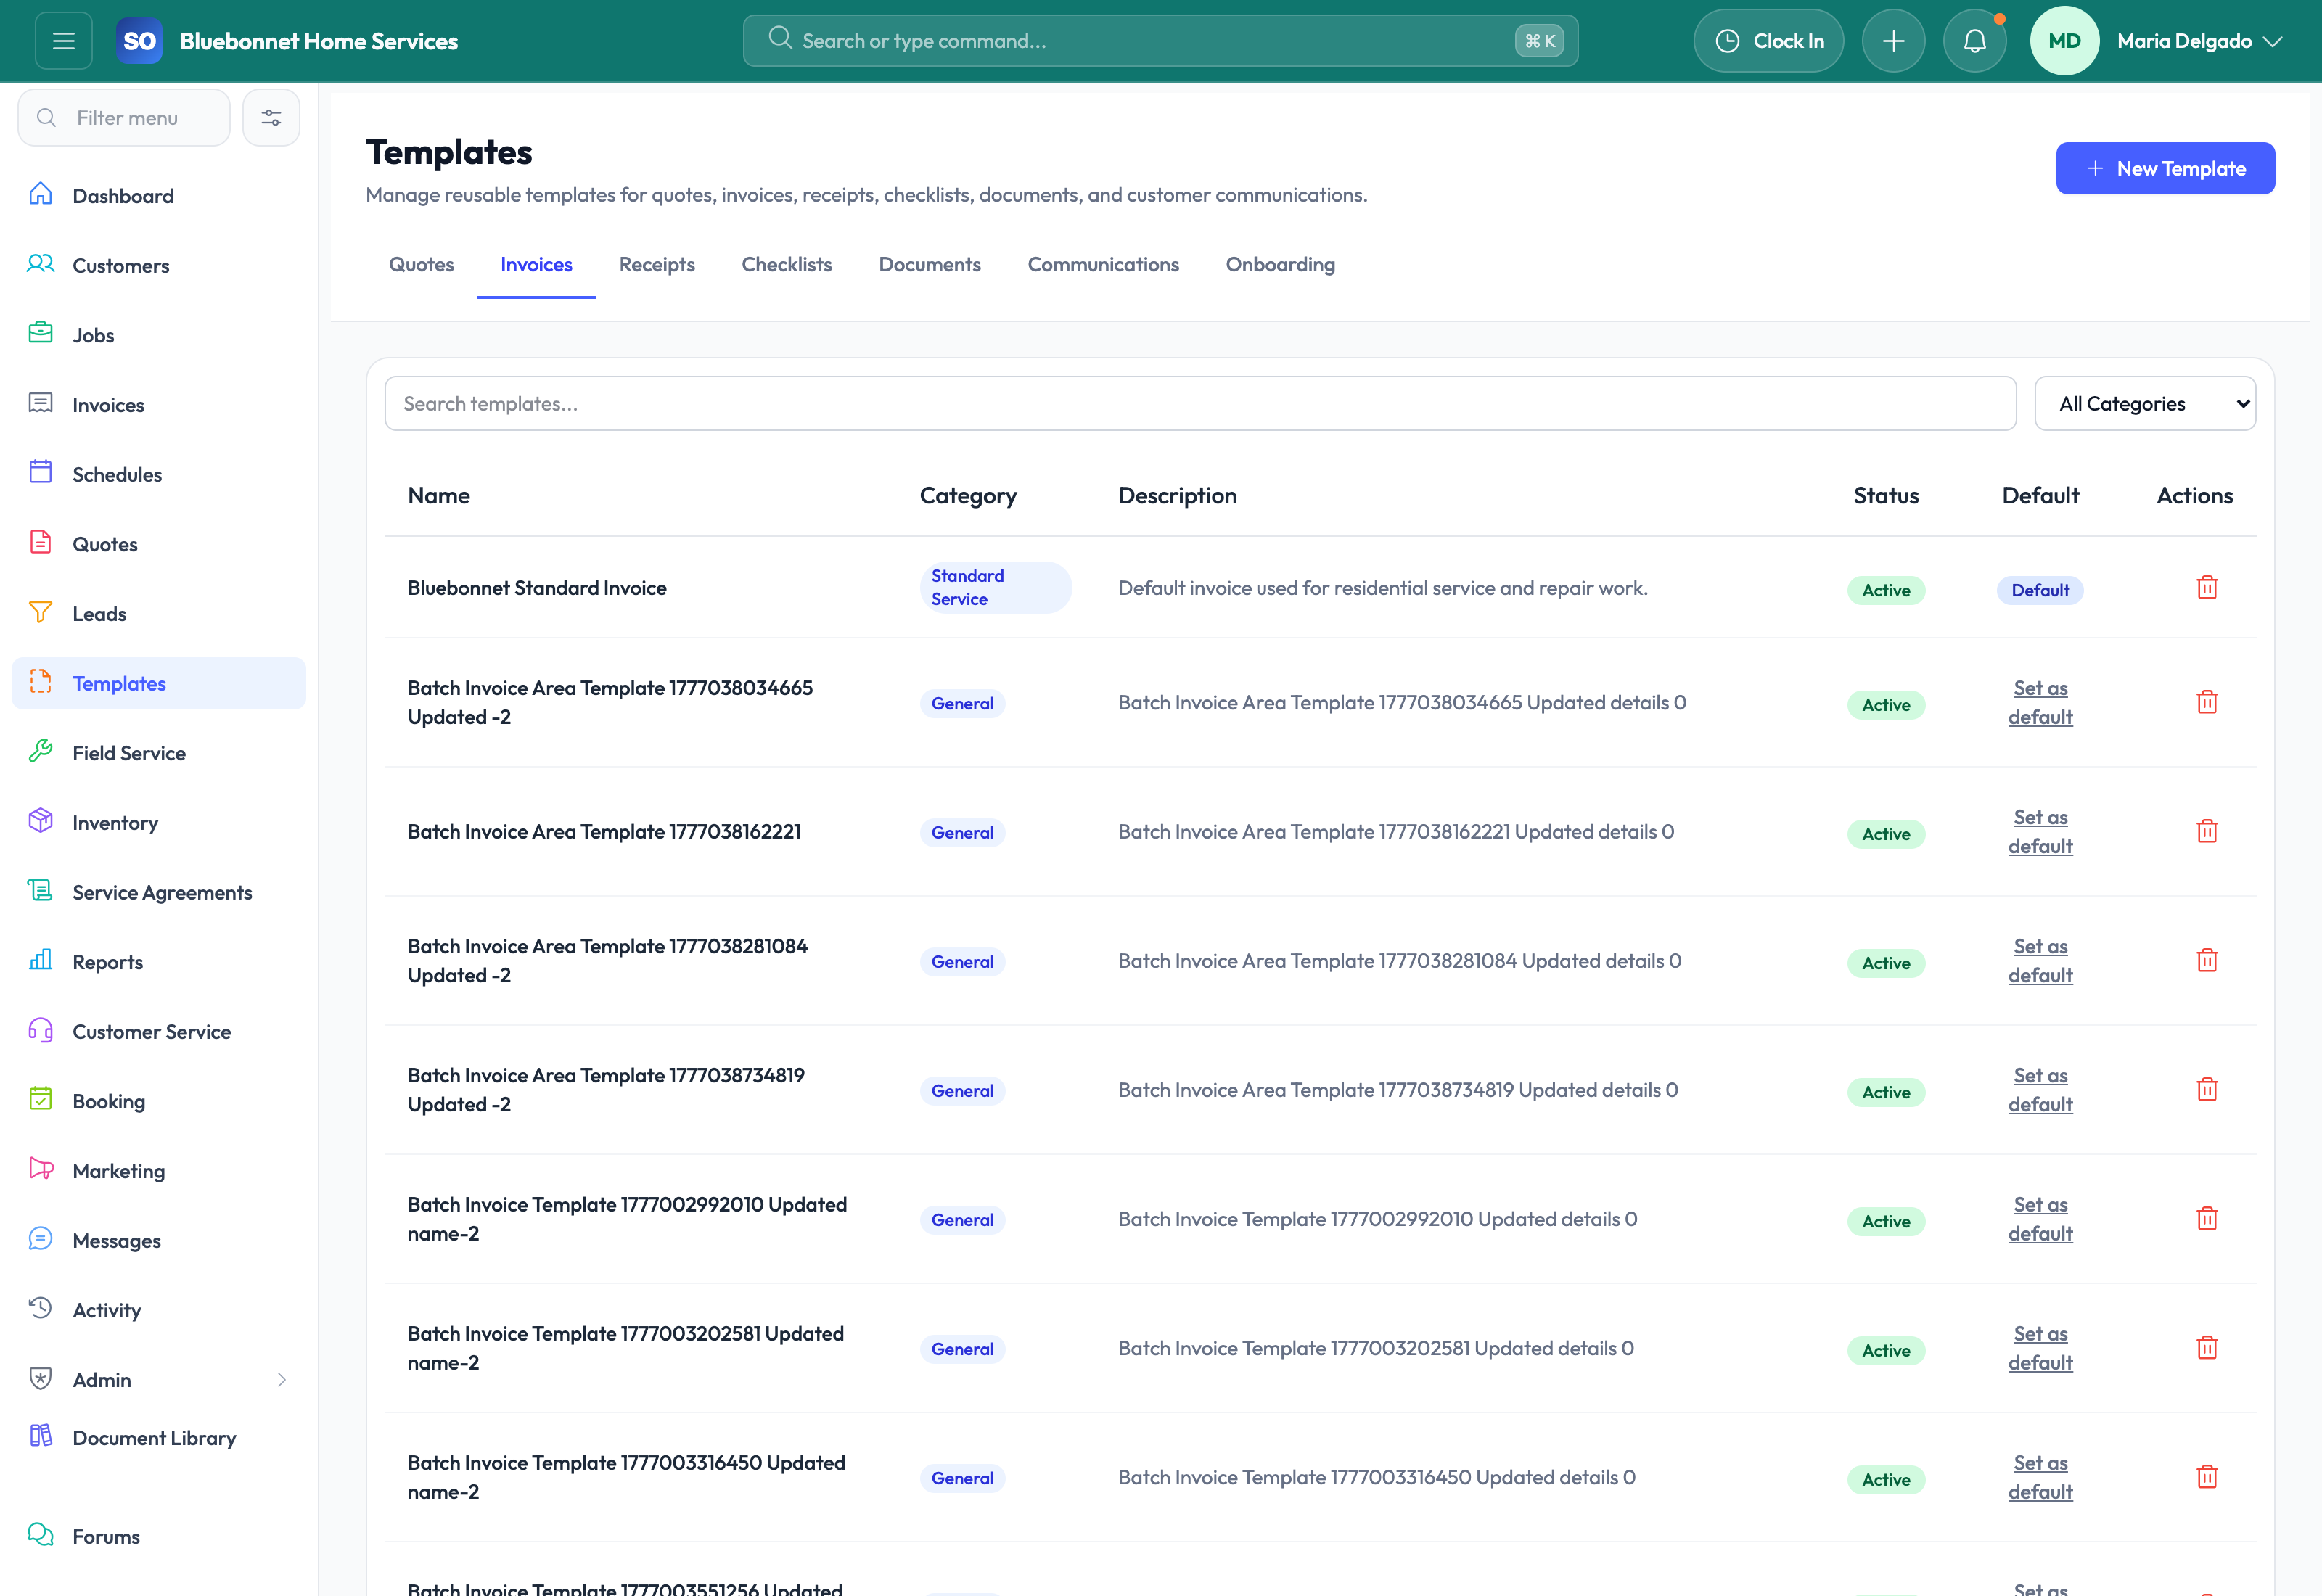Screen dimensions: 2322x1596
Task: Click the Field Service wrench icon
Action: click(41, 751)
